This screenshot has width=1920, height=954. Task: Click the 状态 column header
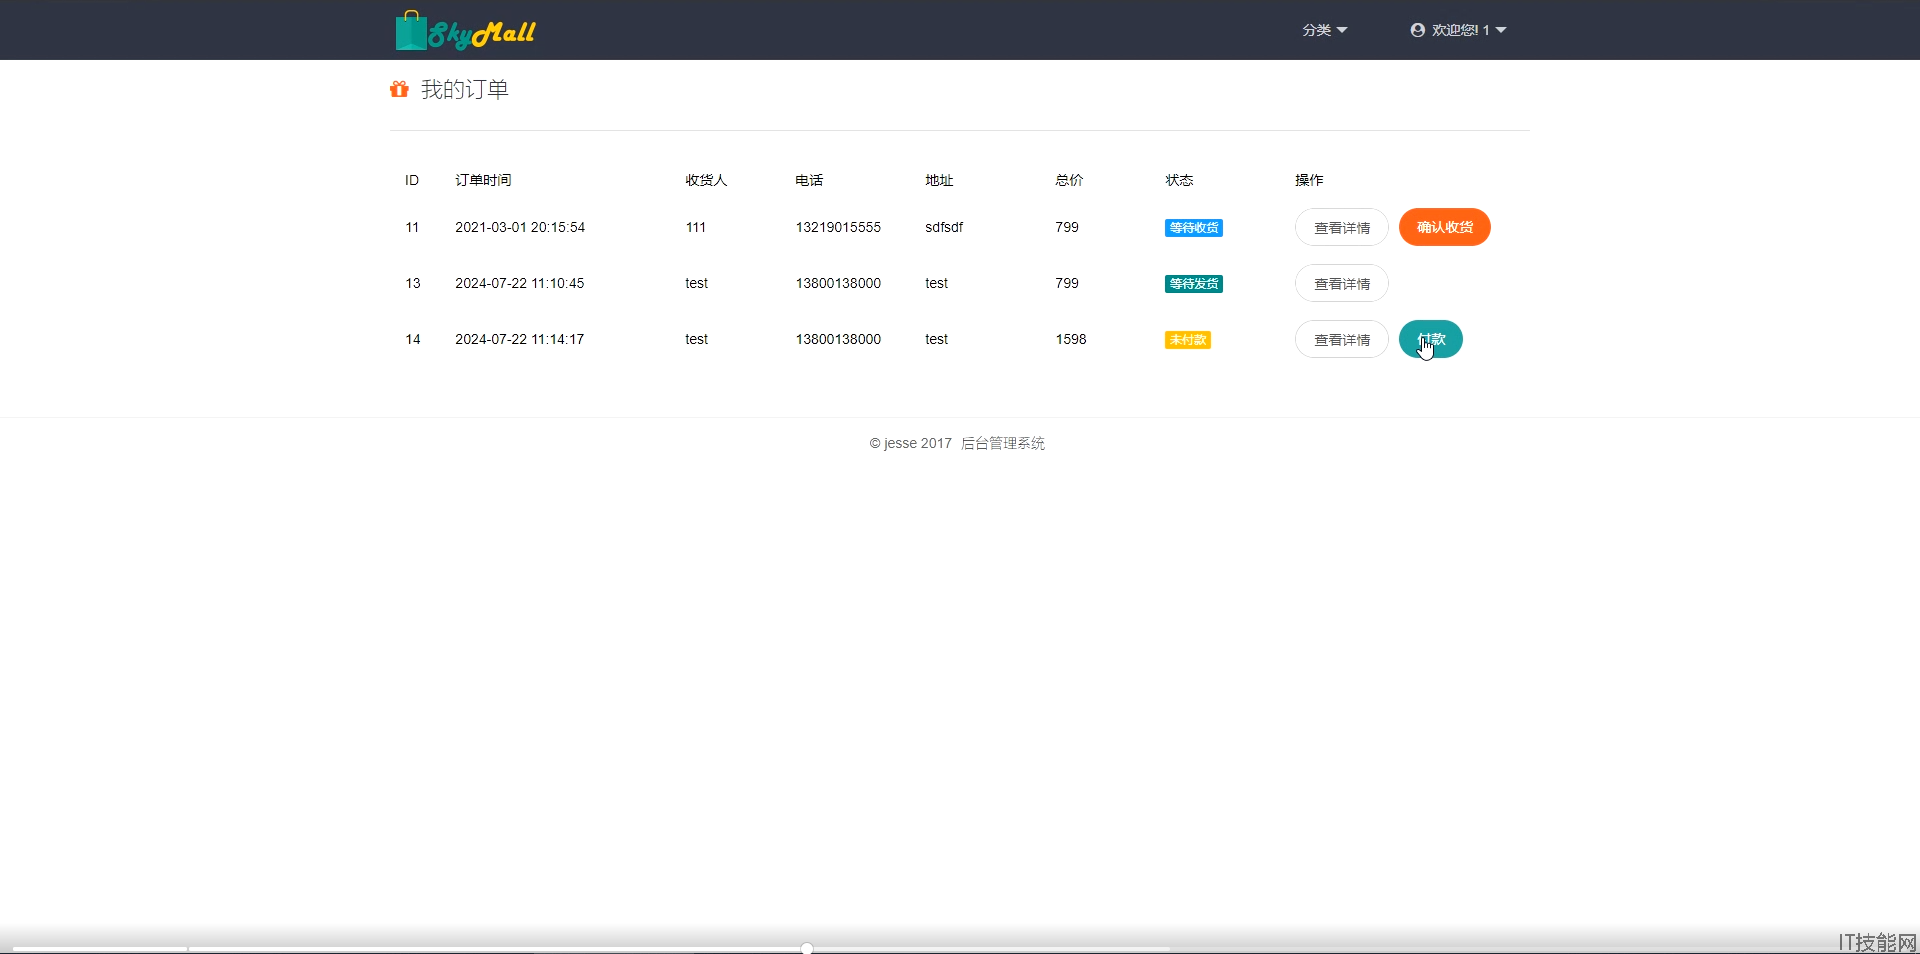(x=1179, y=180)
